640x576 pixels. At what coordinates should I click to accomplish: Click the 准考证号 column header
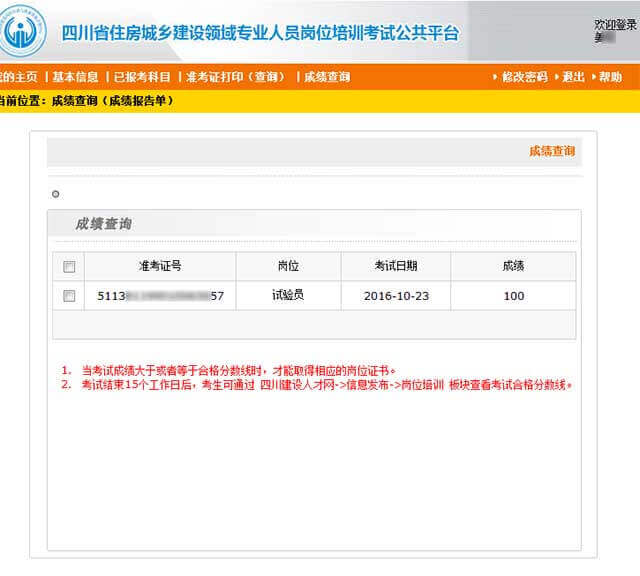pyautogui.click(x=160, y=266)
